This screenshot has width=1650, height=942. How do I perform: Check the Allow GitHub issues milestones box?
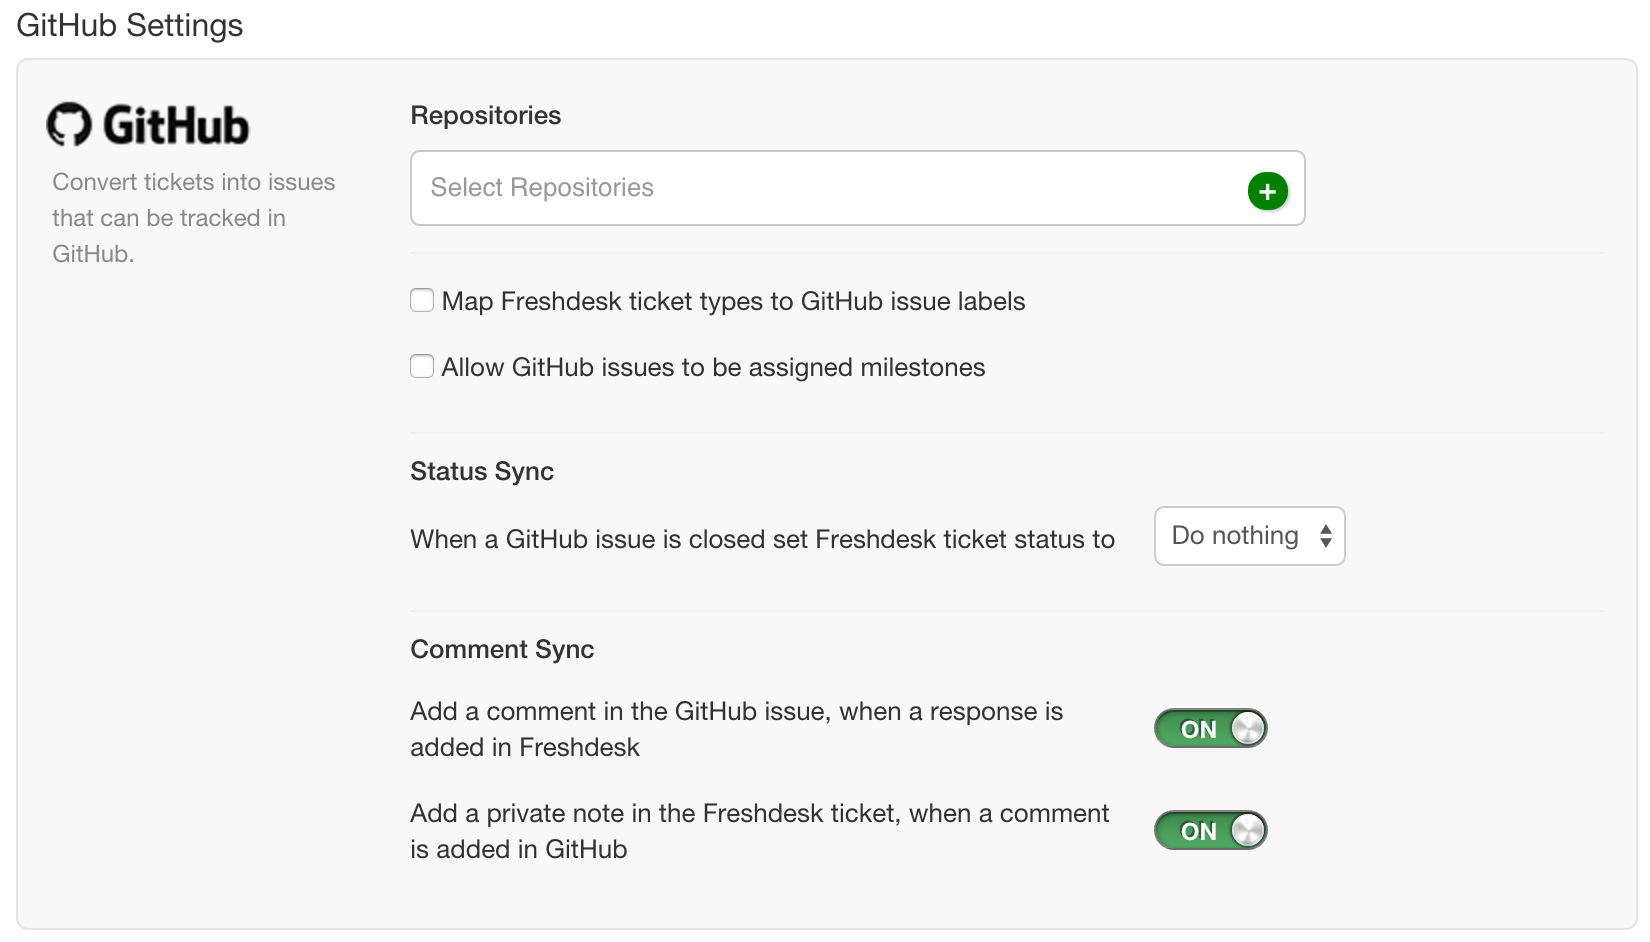point(422,367)
